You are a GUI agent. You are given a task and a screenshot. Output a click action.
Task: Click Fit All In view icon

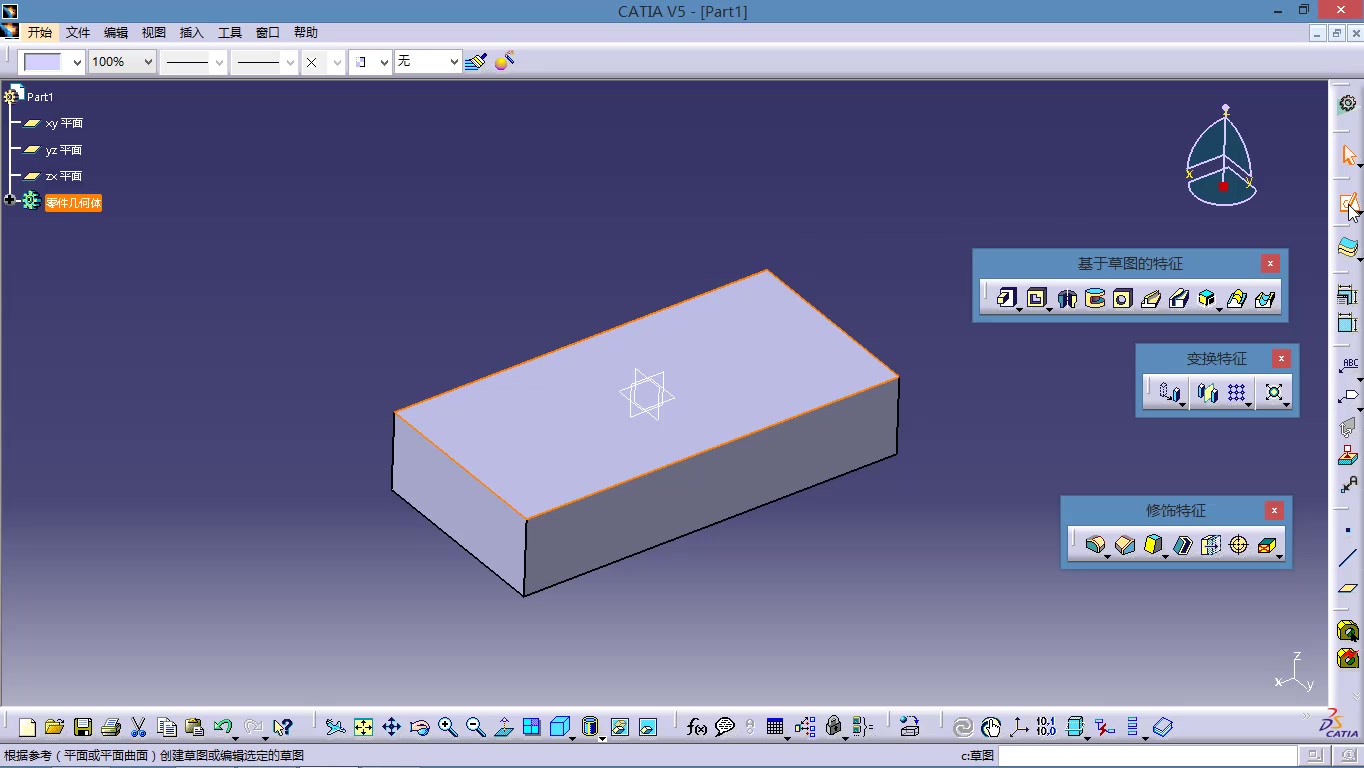363,727
